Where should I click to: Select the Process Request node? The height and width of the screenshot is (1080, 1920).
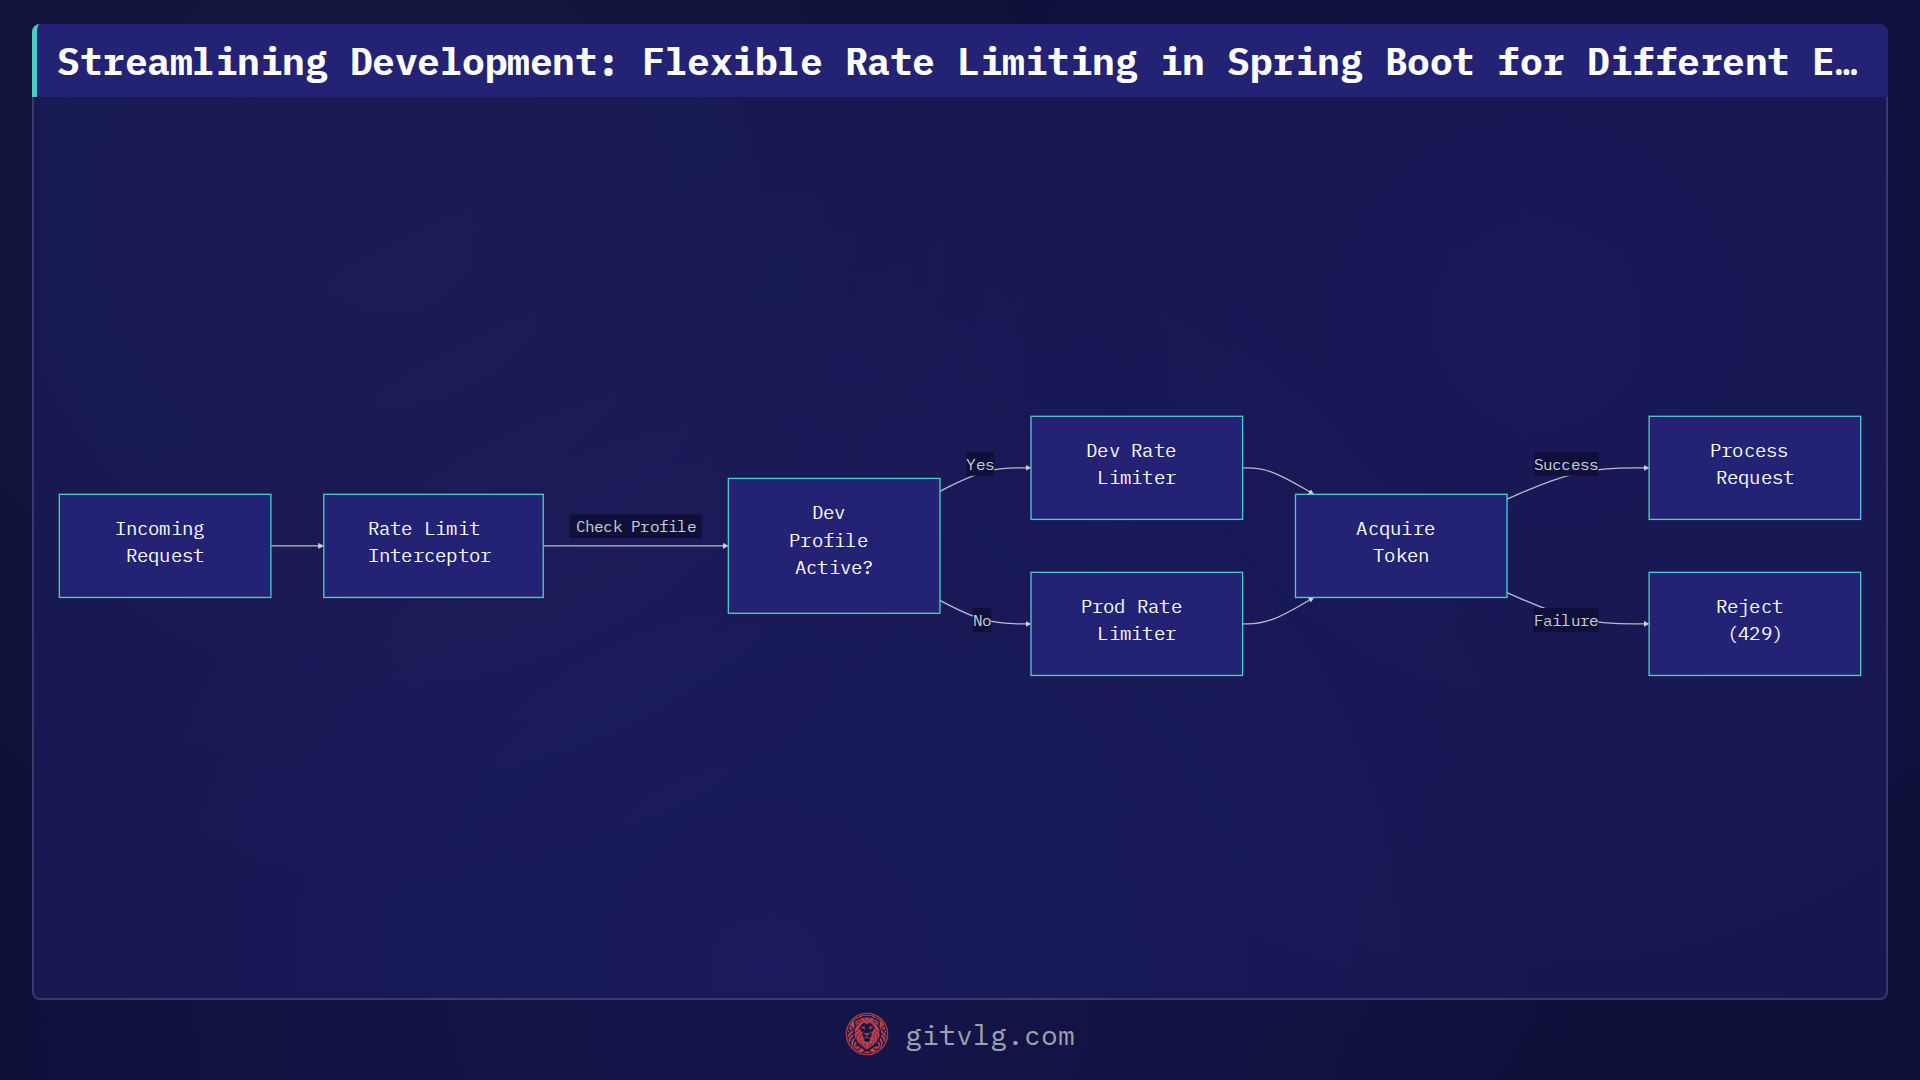pos(1755,468)
